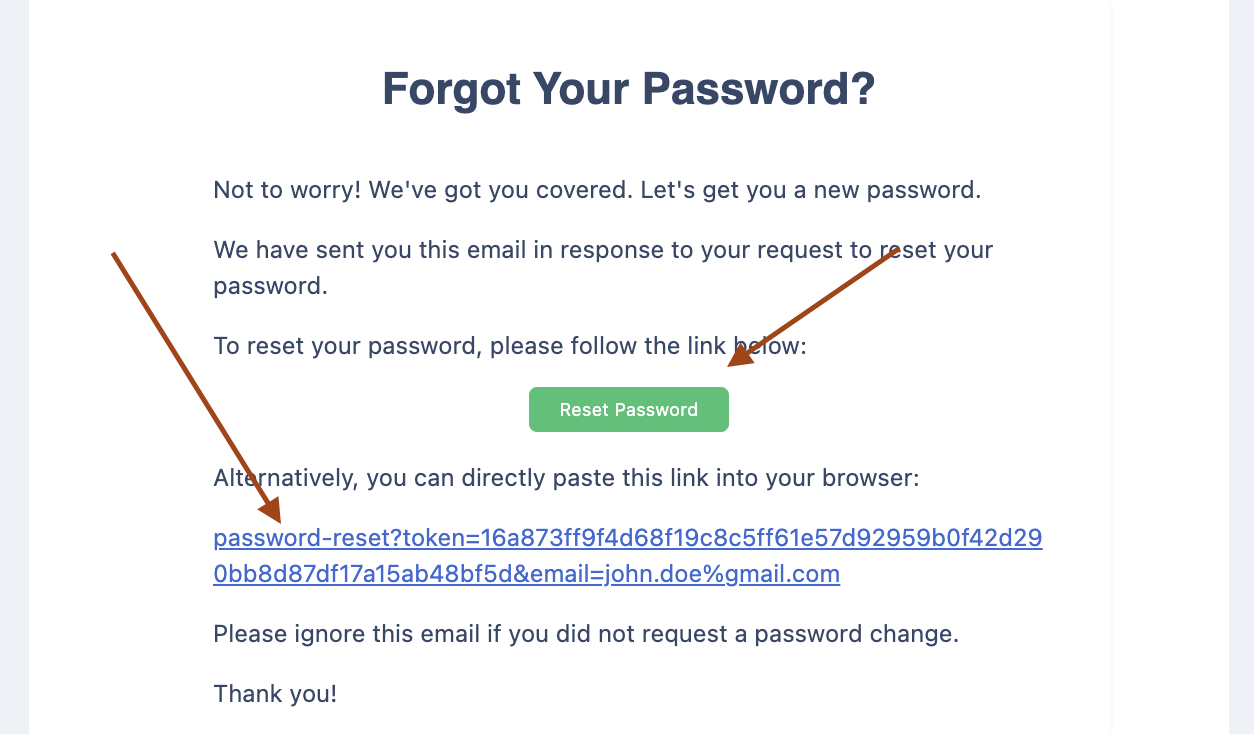Screen dimensions: 1254x734
Task: Click the green Reset Password button
Action: point(628,410)
